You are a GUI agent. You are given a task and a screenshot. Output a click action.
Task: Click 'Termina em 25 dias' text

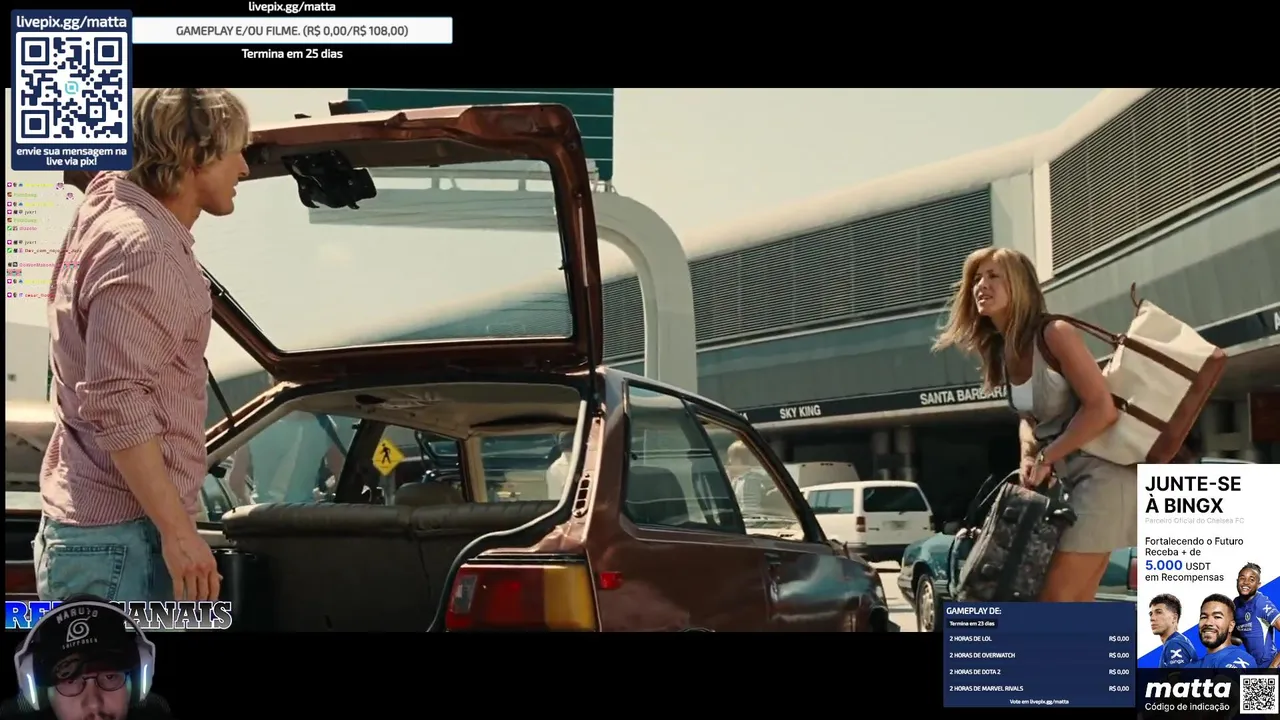pos(292,54)
